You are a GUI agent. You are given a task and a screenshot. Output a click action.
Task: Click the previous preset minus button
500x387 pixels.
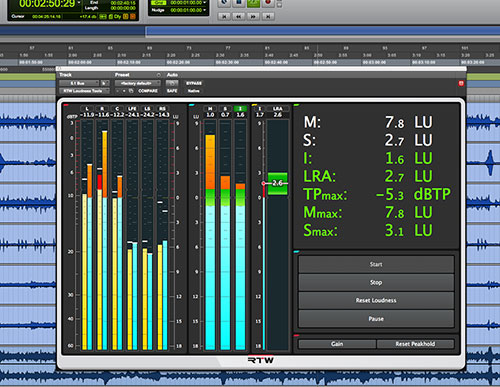(x=118, y=91)
